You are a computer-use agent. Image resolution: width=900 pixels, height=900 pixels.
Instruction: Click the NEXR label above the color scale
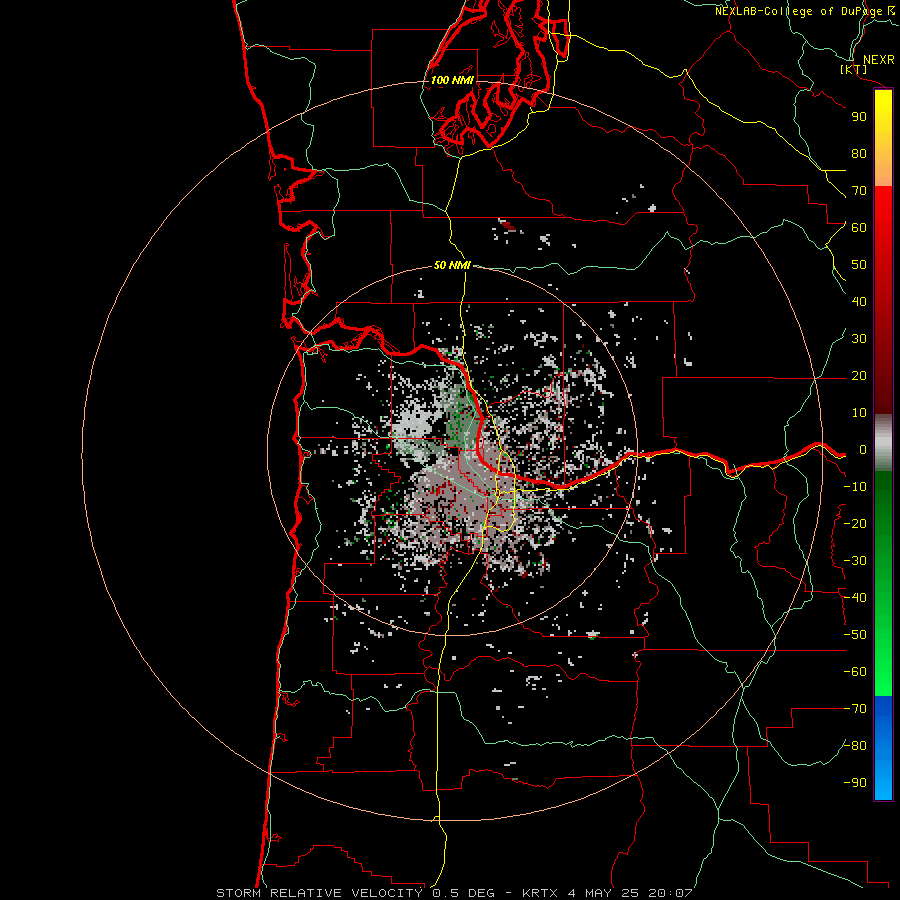[878, 60]
